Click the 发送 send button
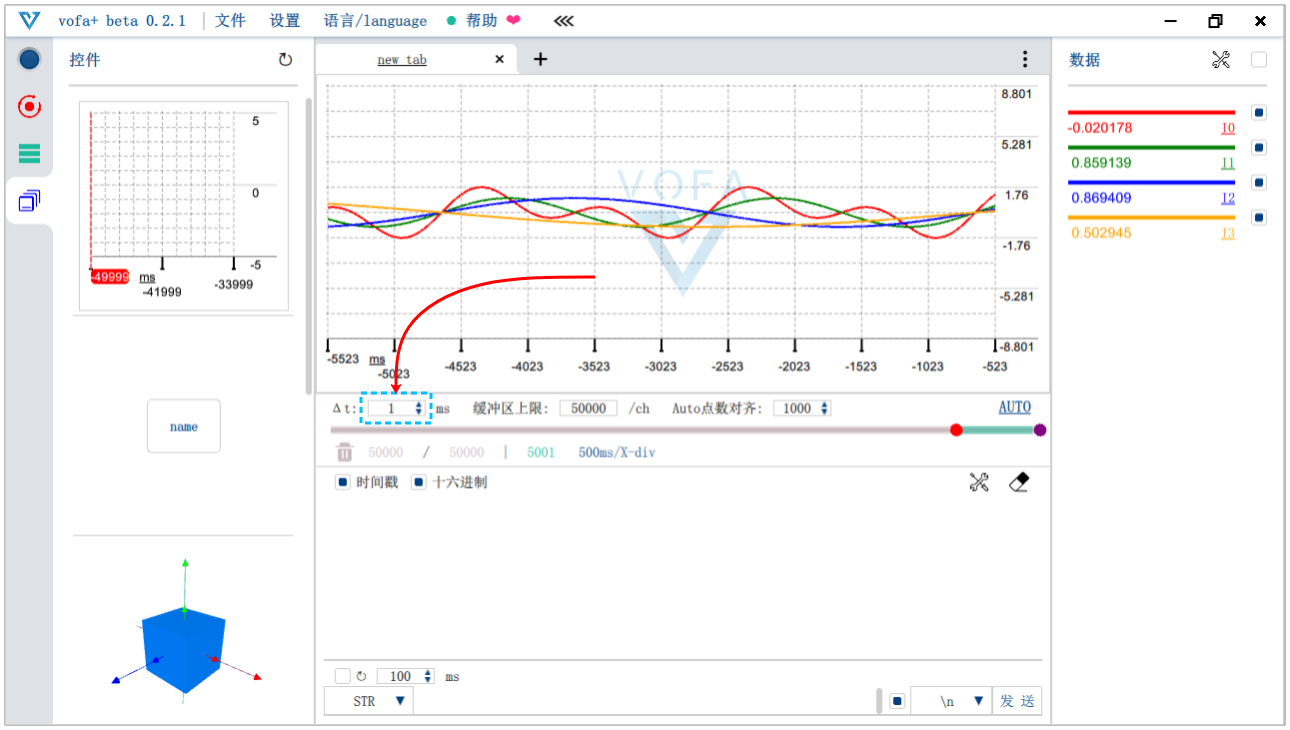 point(1017,701)
